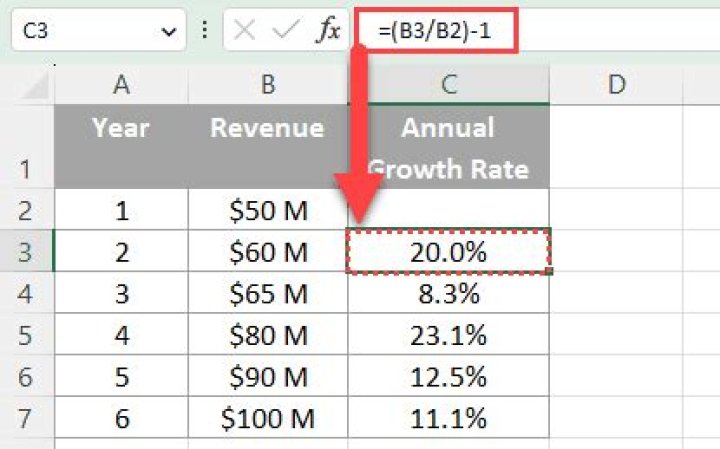This screenshot has height=449, width=720.
Task: Click the Name Box showing C3
Action: (80, 32)
